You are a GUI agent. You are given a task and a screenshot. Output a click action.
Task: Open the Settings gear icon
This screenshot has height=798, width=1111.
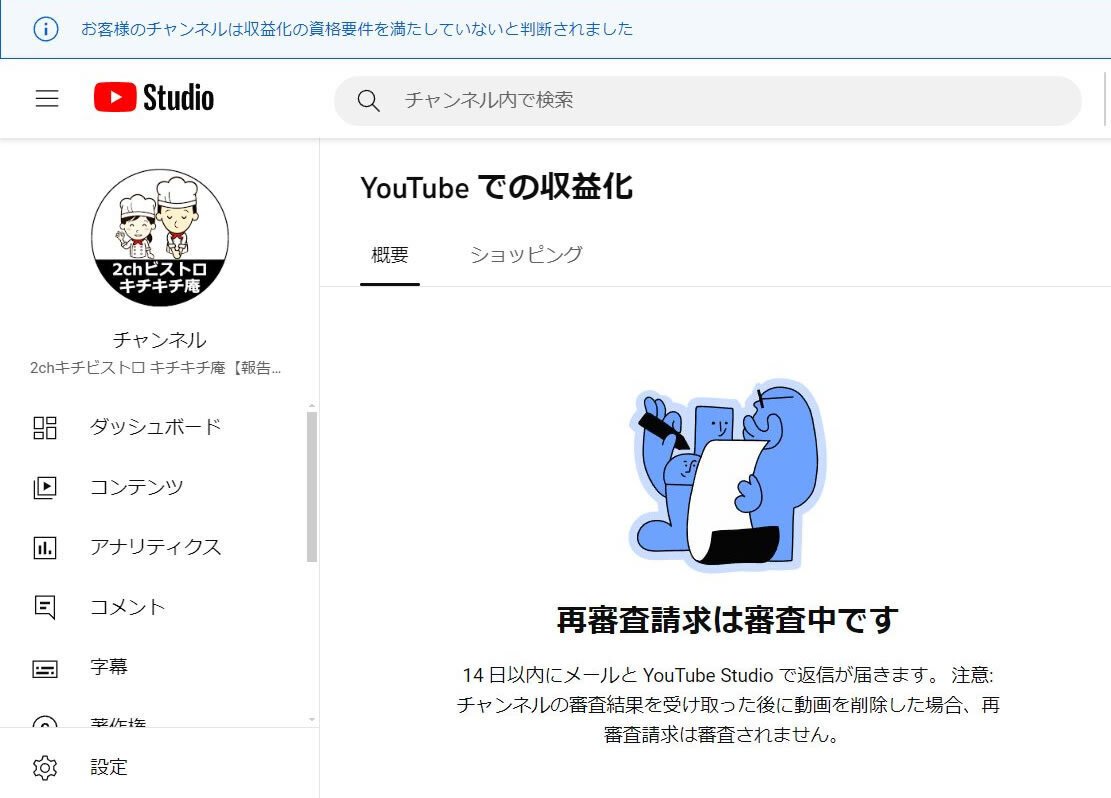pyautogui.click(x=45, y=768)
